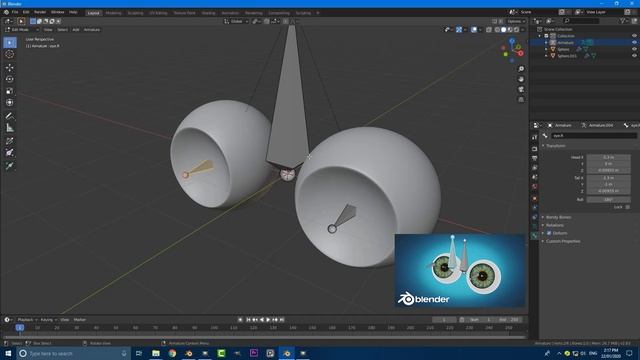Open the Bone properties tab icon

click(535, 236)
